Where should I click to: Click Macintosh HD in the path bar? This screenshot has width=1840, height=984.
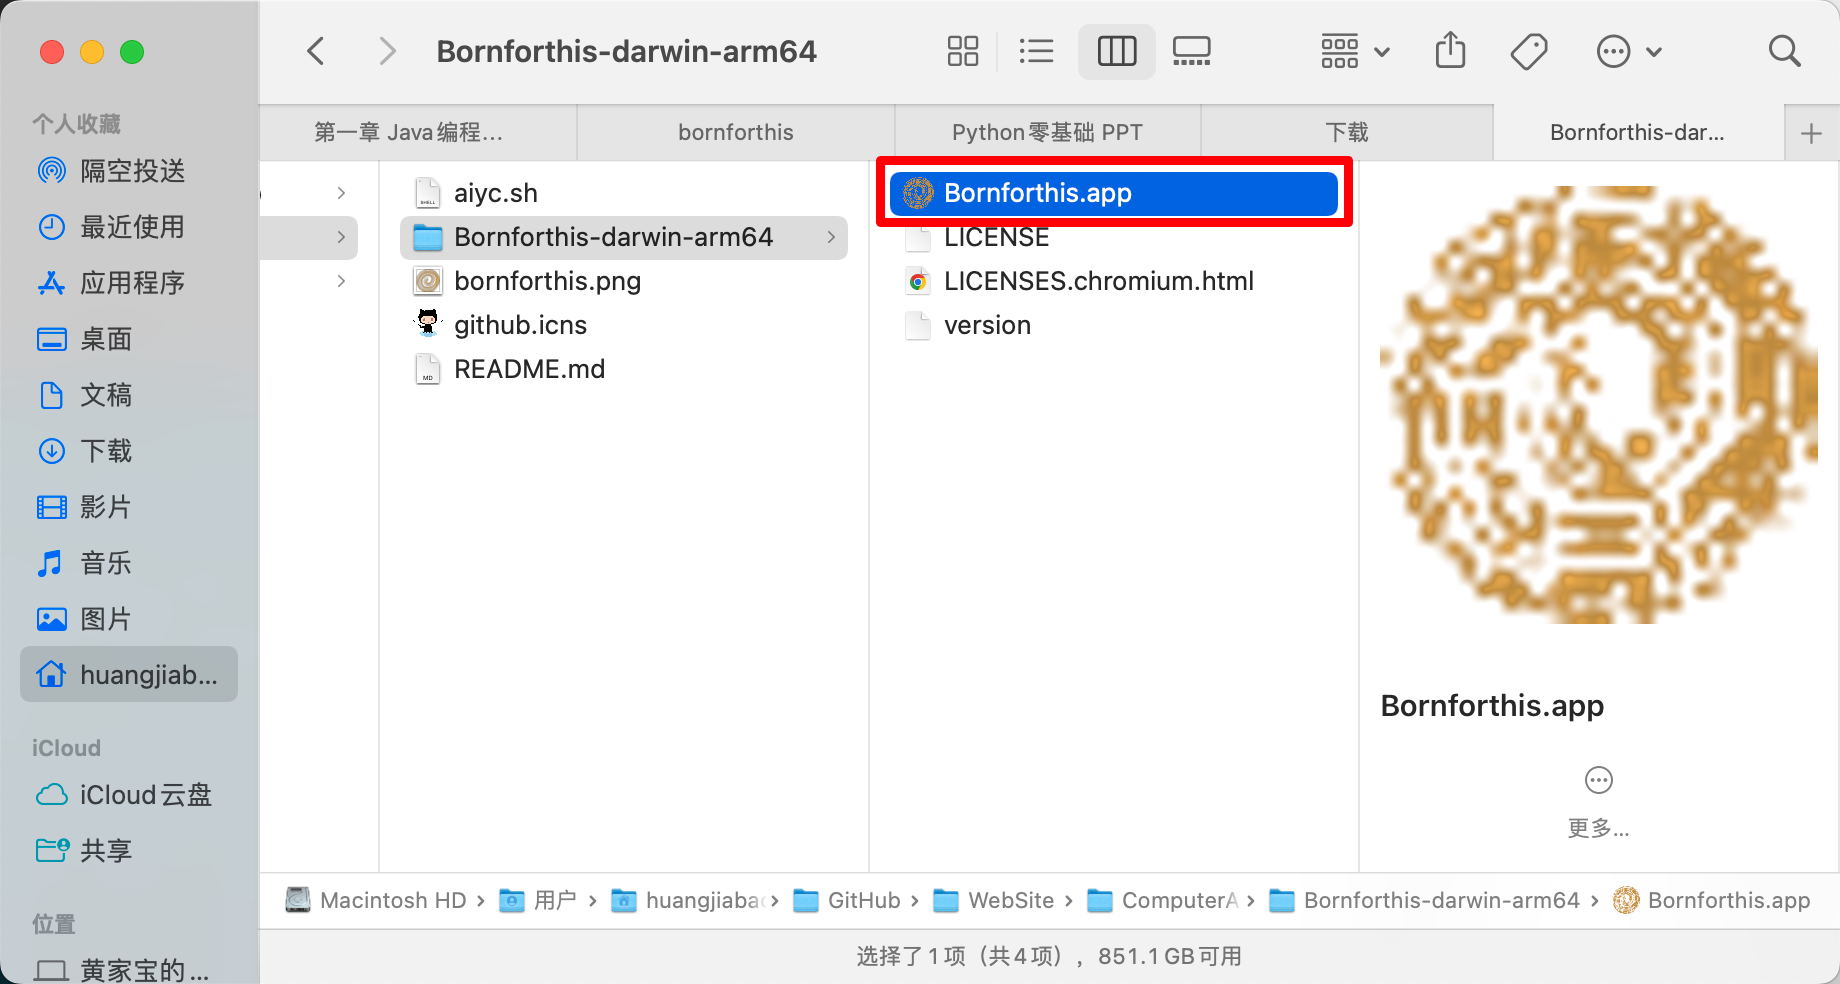[x=376, y=901]
